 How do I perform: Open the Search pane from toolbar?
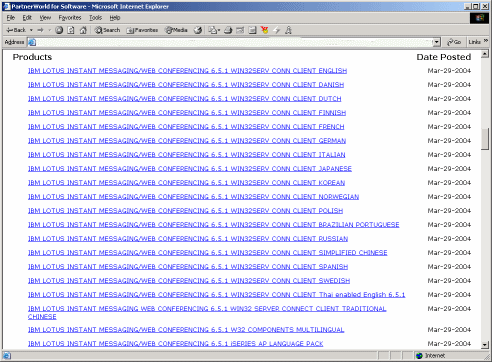(x=107, y=30)
